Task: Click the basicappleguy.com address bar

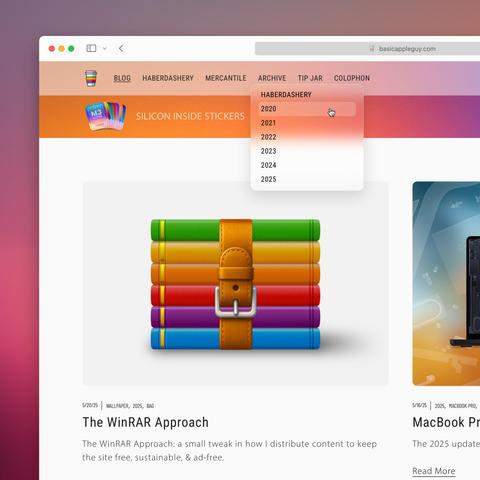Action: click(367, 49)
